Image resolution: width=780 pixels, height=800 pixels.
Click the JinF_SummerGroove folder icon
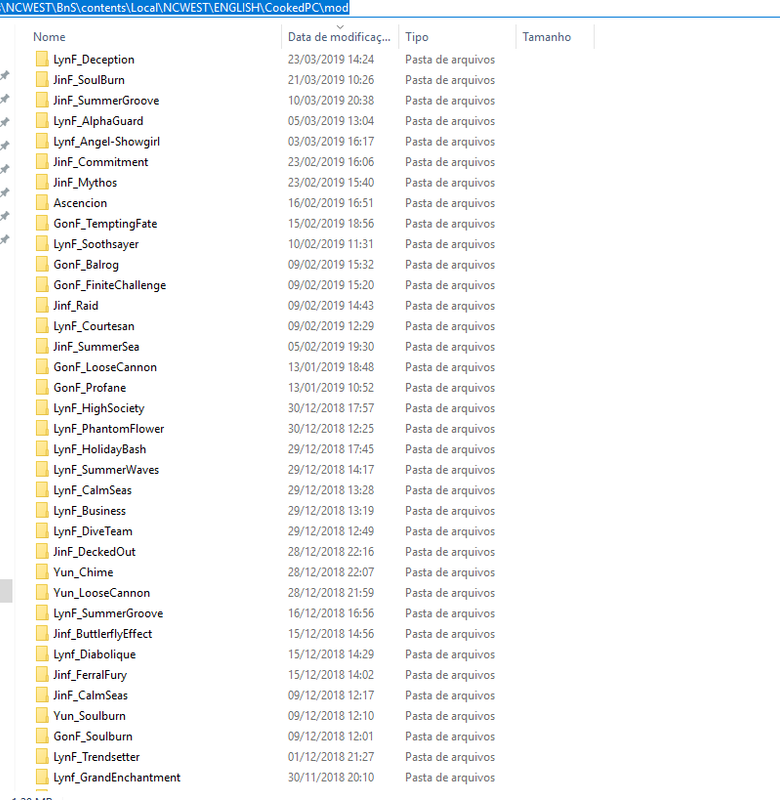tap(42, 100)
